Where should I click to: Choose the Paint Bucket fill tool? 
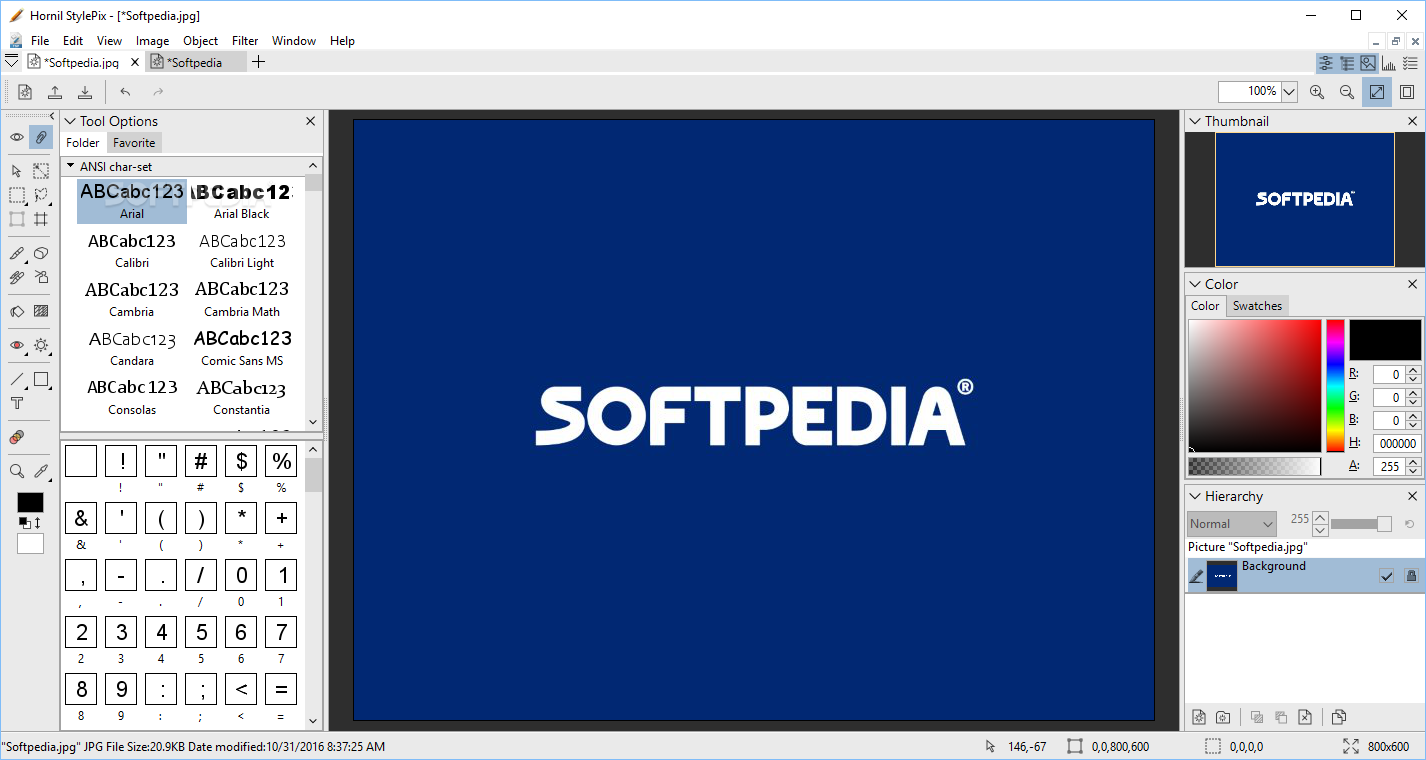click(x=17, y=311)
